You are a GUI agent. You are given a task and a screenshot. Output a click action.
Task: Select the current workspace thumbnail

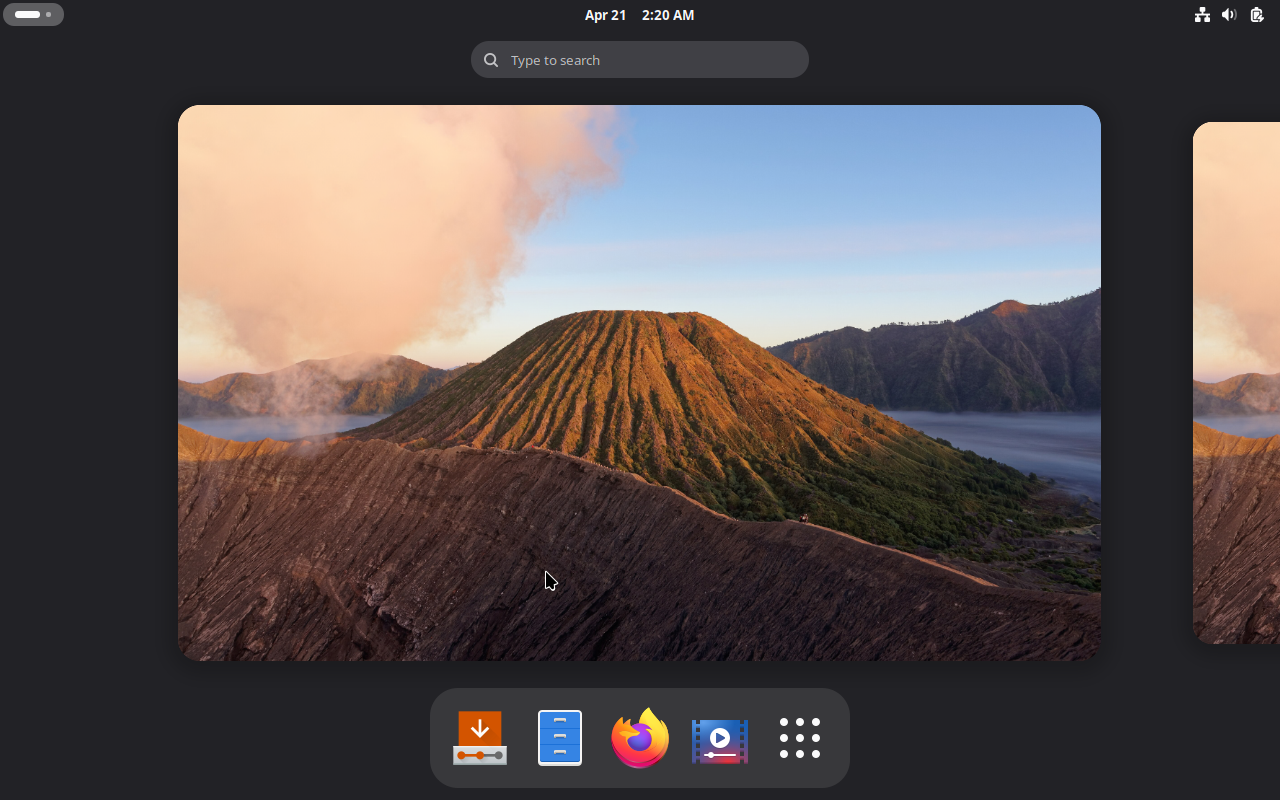point(639,383)
